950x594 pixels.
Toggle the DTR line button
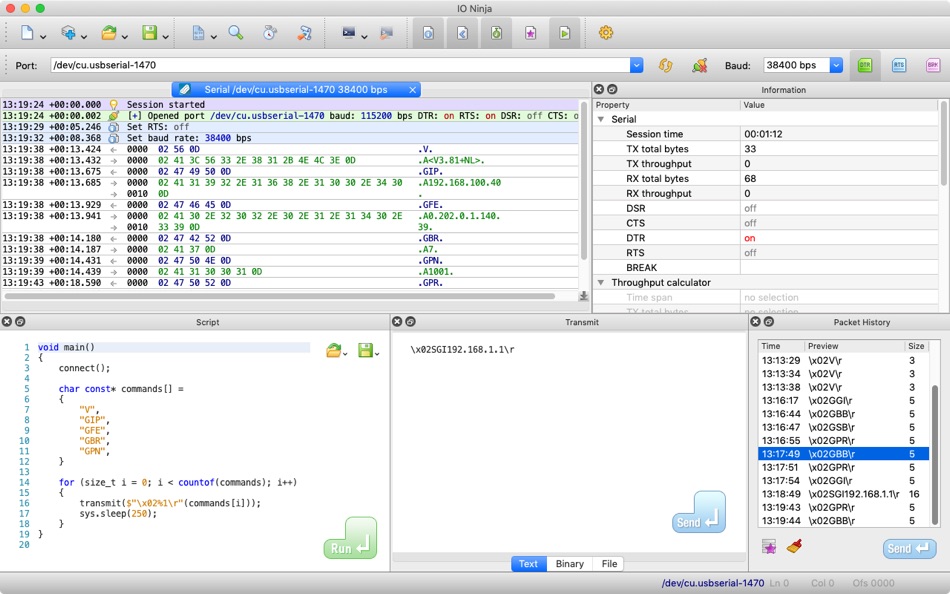pyautogui.click(x=865, y=65)
